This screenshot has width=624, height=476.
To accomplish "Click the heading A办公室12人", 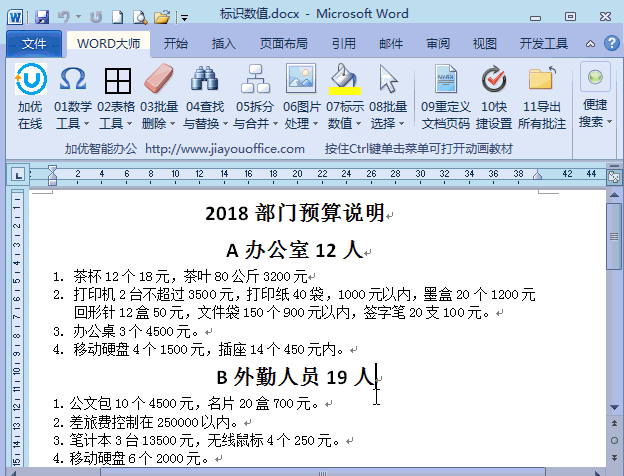I will (295, 250).
